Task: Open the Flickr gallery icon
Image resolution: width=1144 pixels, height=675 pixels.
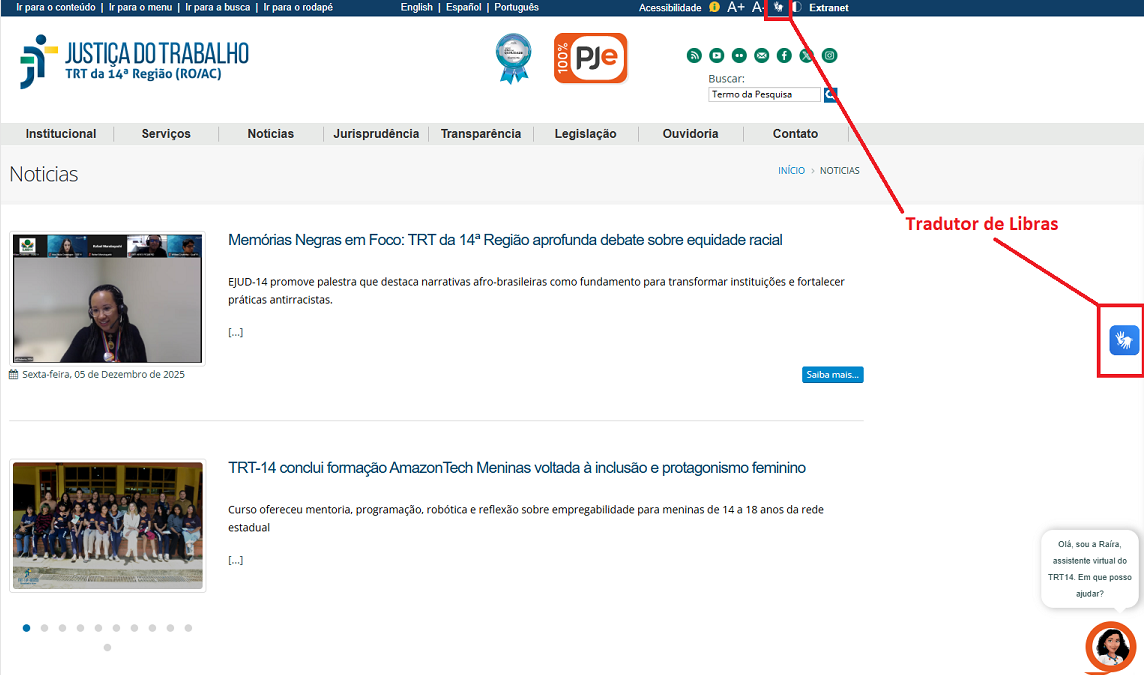Action: [x=739, y=56]
